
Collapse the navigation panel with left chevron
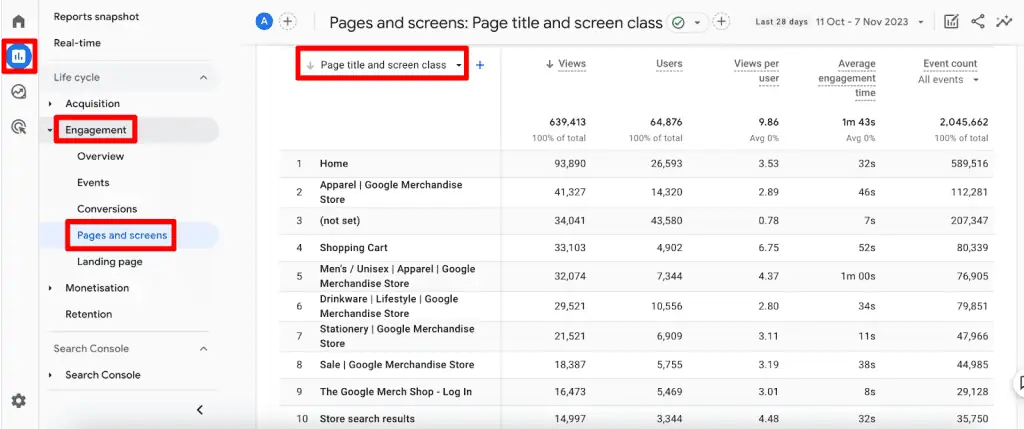click(200, 410)
